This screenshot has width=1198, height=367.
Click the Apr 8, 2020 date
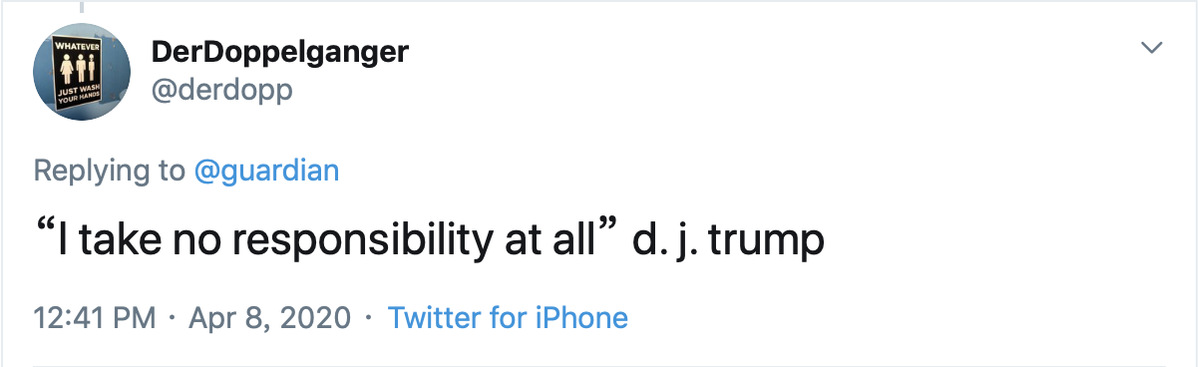[269, 317]
